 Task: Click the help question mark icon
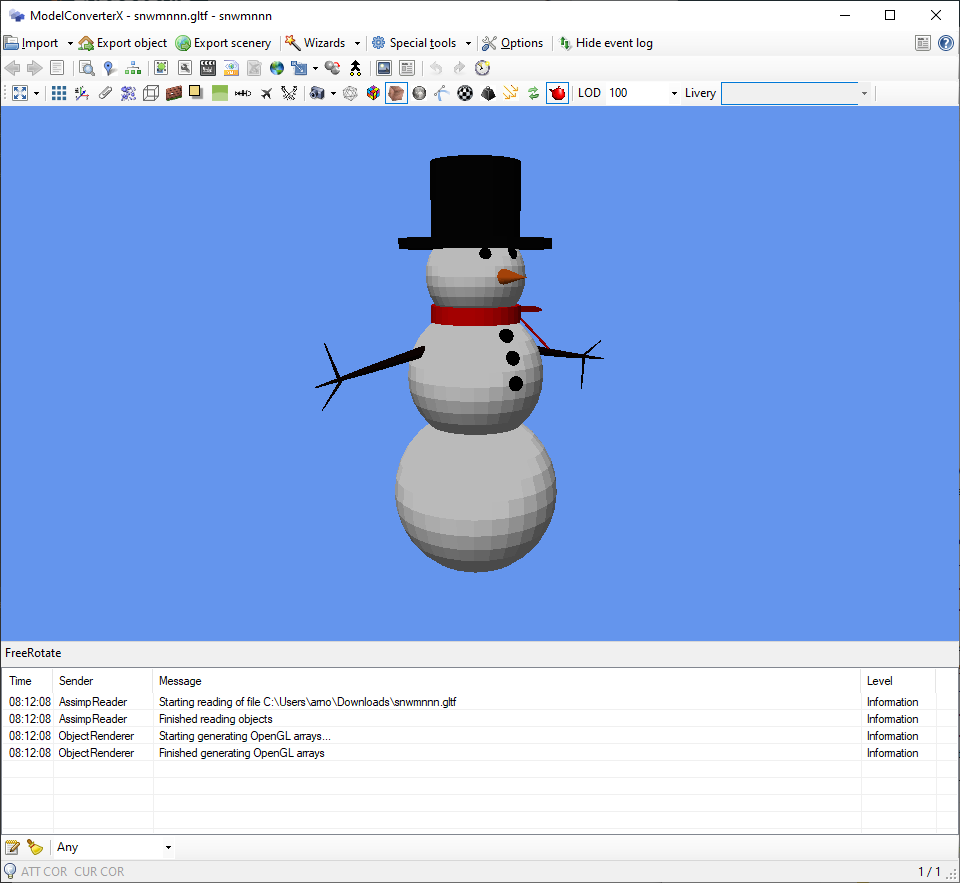click(945, 43)
